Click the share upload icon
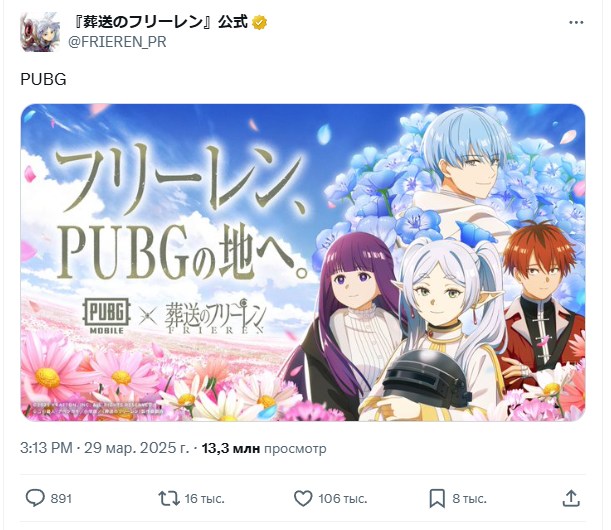 pos(571,498)
